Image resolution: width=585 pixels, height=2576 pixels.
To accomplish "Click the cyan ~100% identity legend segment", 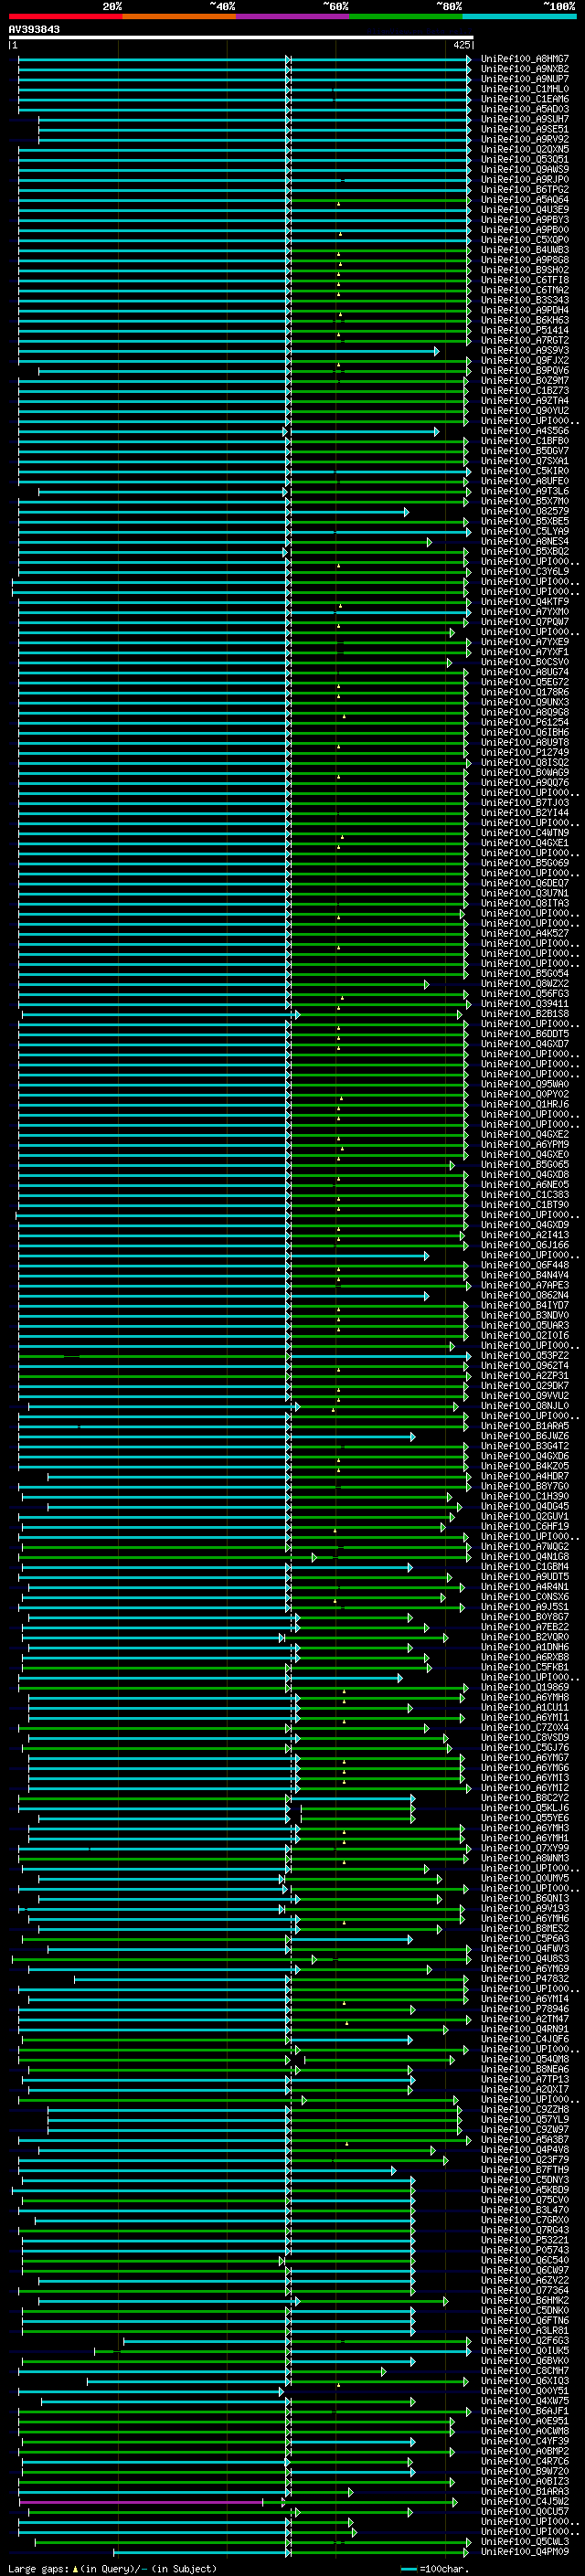I will tap(519, 16).
